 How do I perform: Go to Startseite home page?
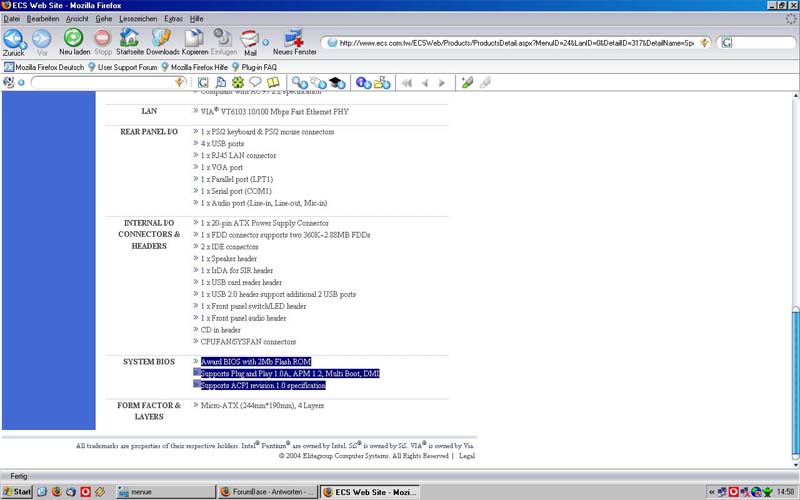pos(130,42)
